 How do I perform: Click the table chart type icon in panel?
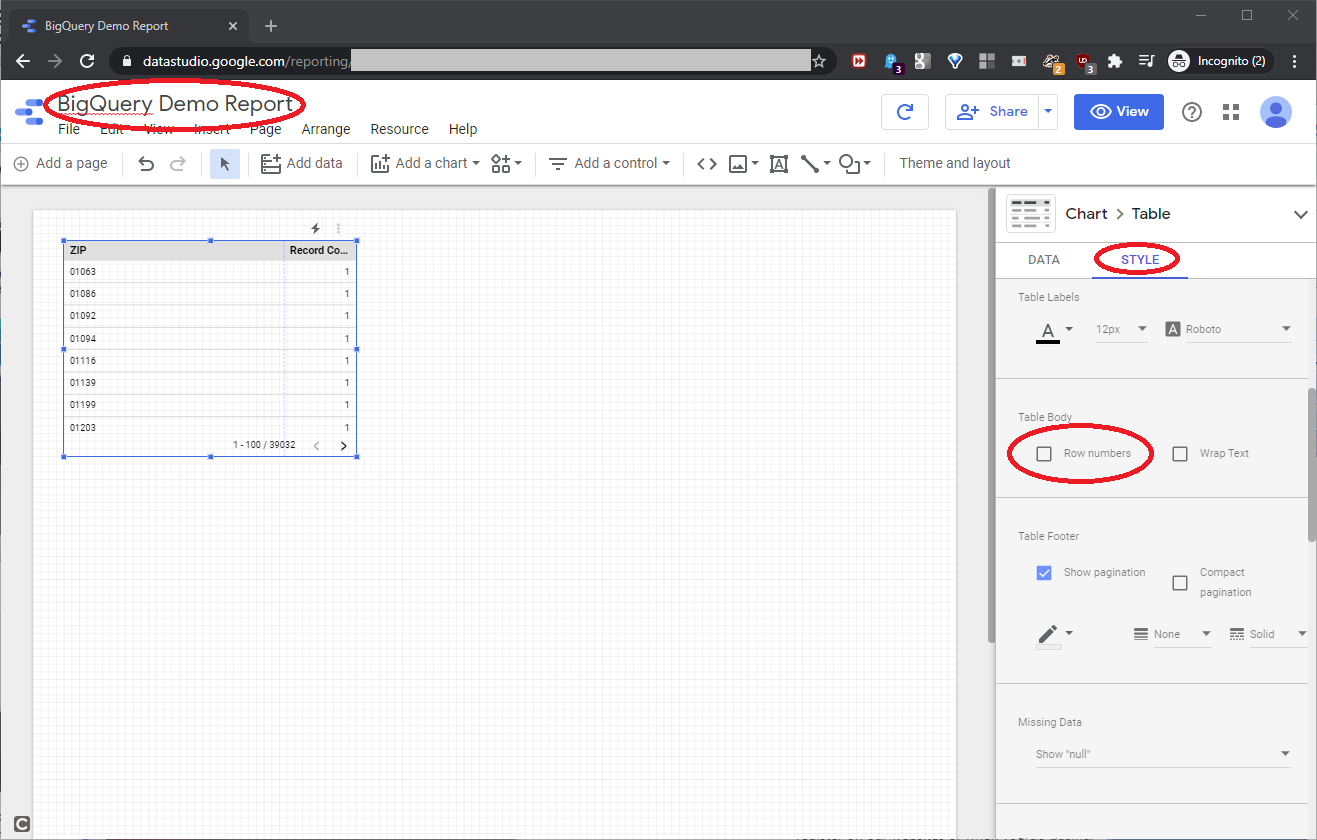[x=1031, y=213]
